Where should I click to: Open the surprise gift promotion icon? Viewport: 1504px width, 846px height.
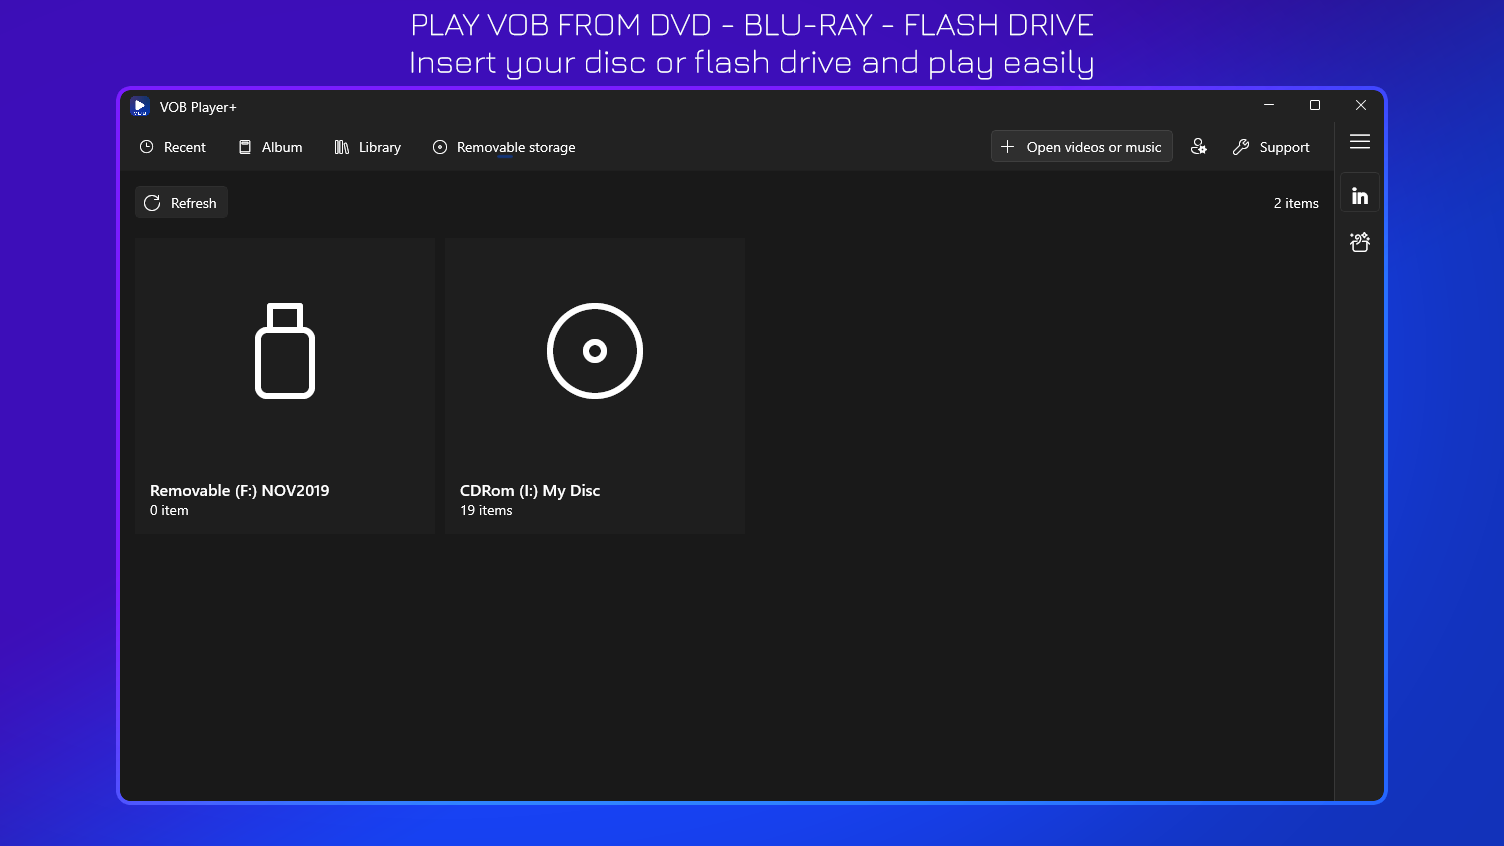coord(1360,241)
